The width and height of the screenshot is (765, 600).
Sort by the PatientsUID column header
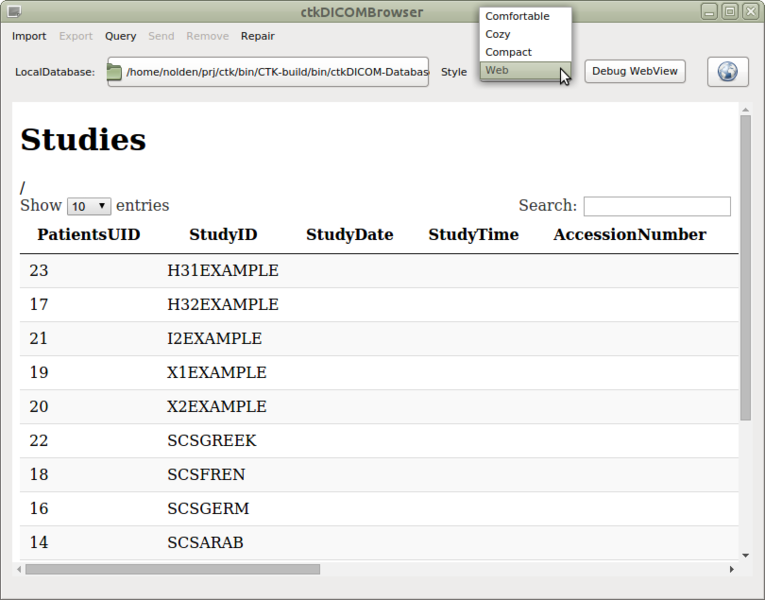[x=88, y=235]
